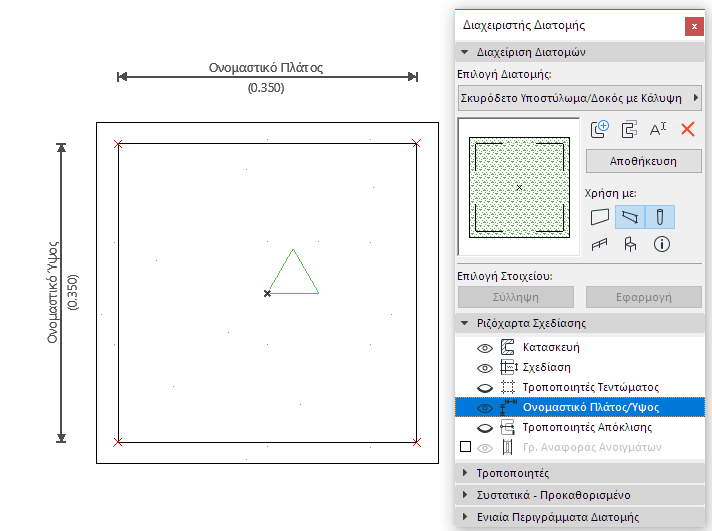
Task: Expand the Τροποποιητές section
Action: [465, 473]
